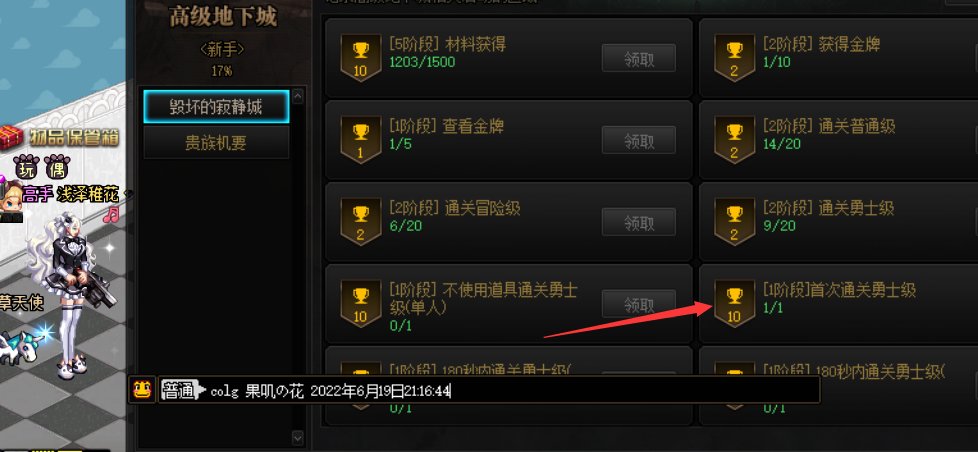Viewport: 978px width, 452px height.
Task: Select the 毁坏的寂静城 dungeon tab
Action: click(x=216, y=107)
